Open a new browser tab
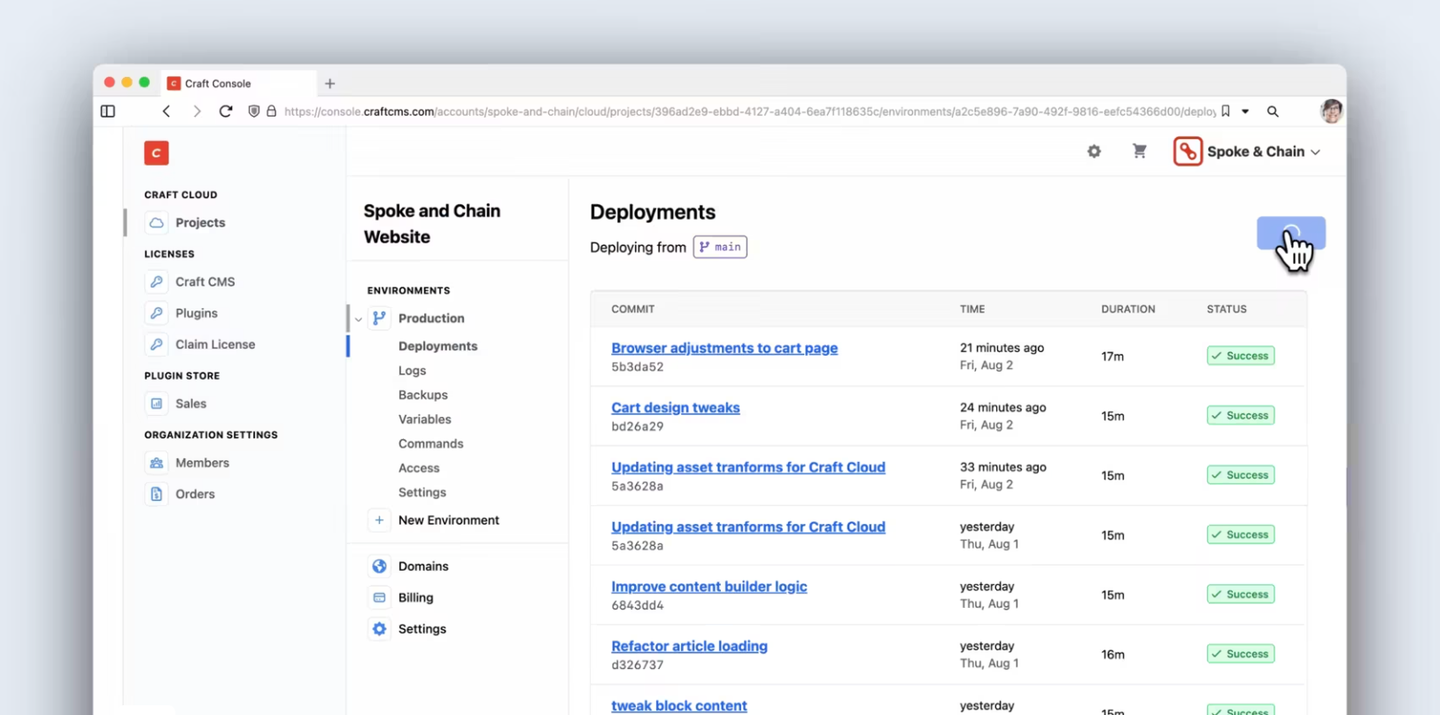Viewport: 1440px width, 715px height. pos(330,84)
